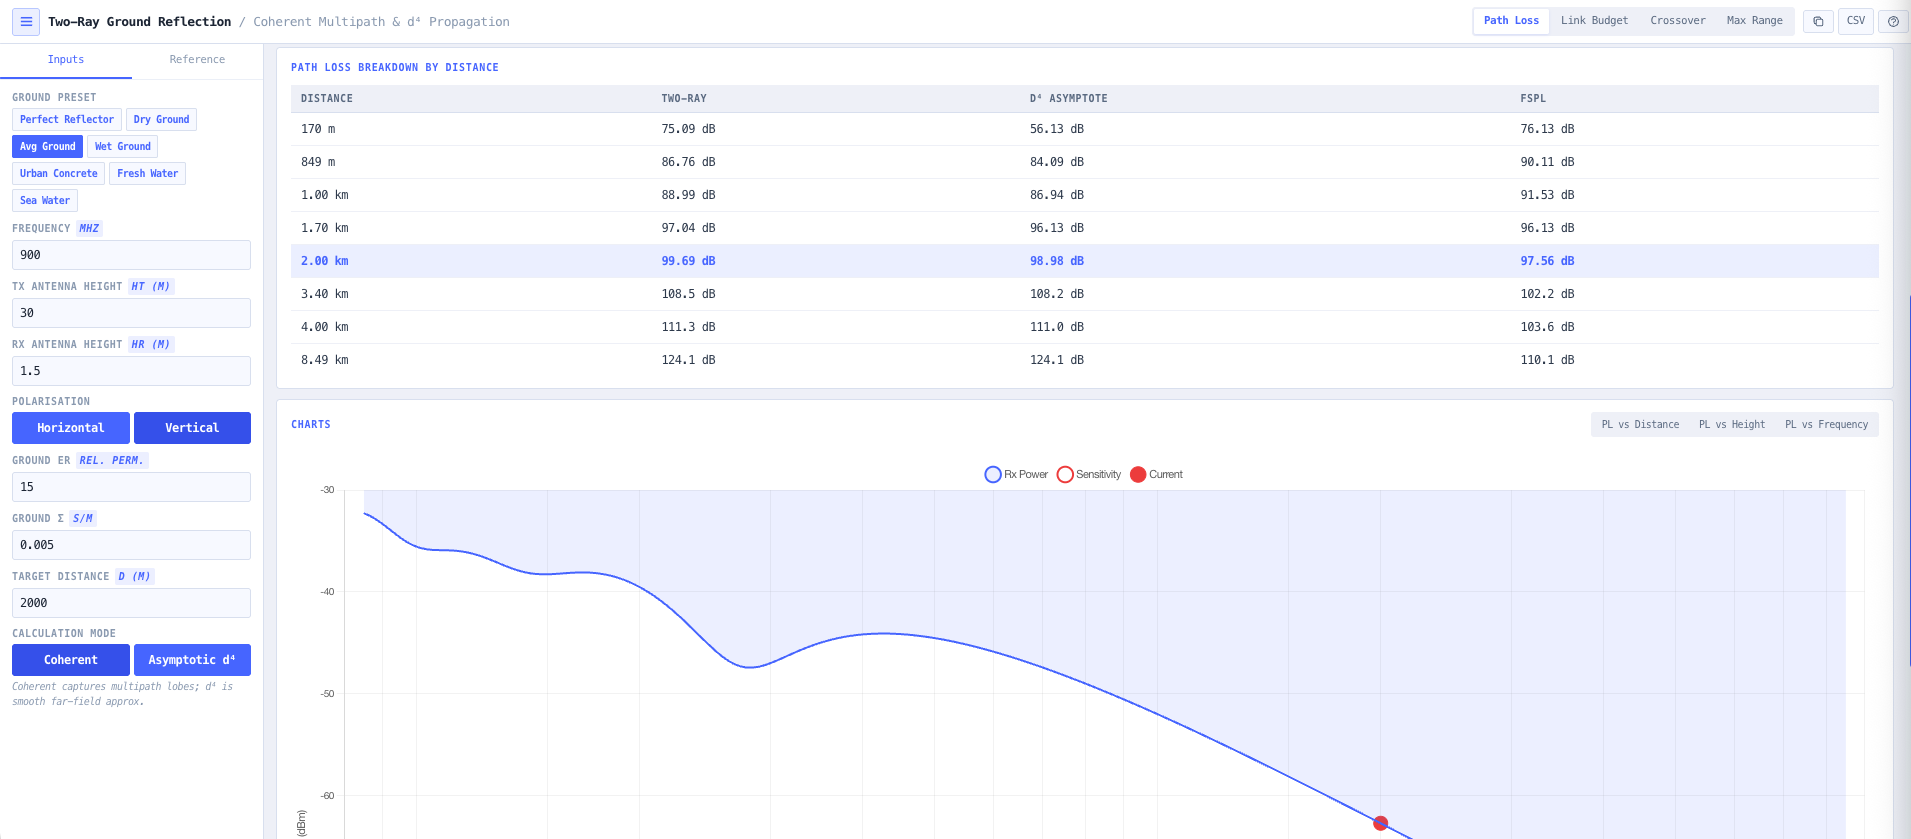Export data with the CSV button
1911x839 pixels.
1856,21
